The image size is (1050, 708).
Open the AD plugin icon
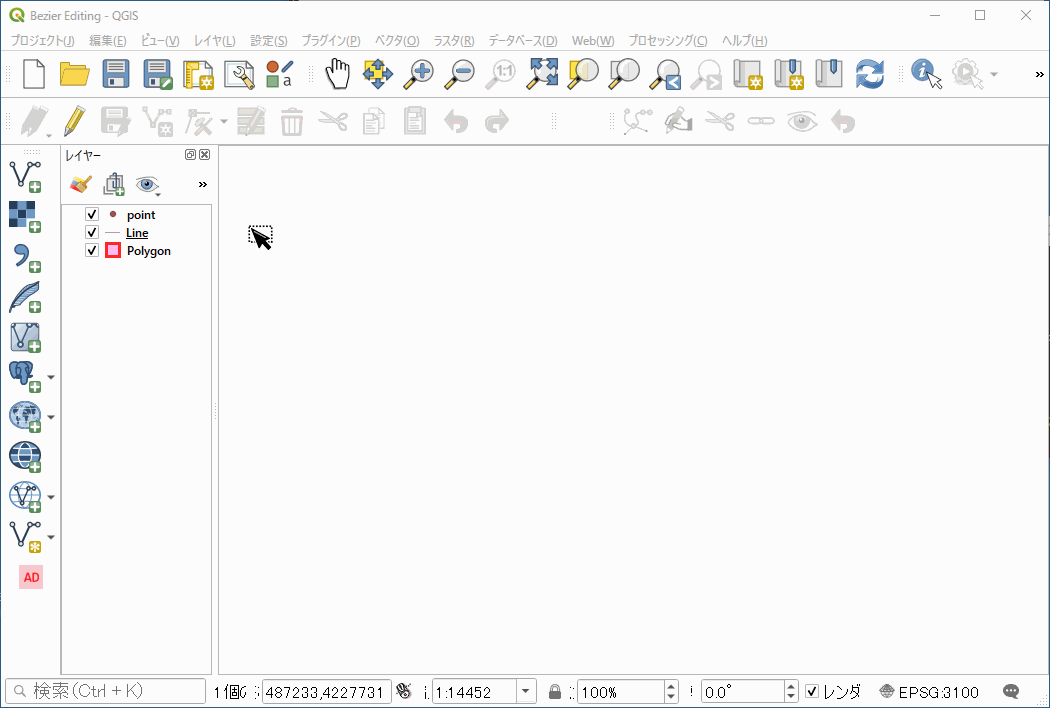[x=31, y=577]
